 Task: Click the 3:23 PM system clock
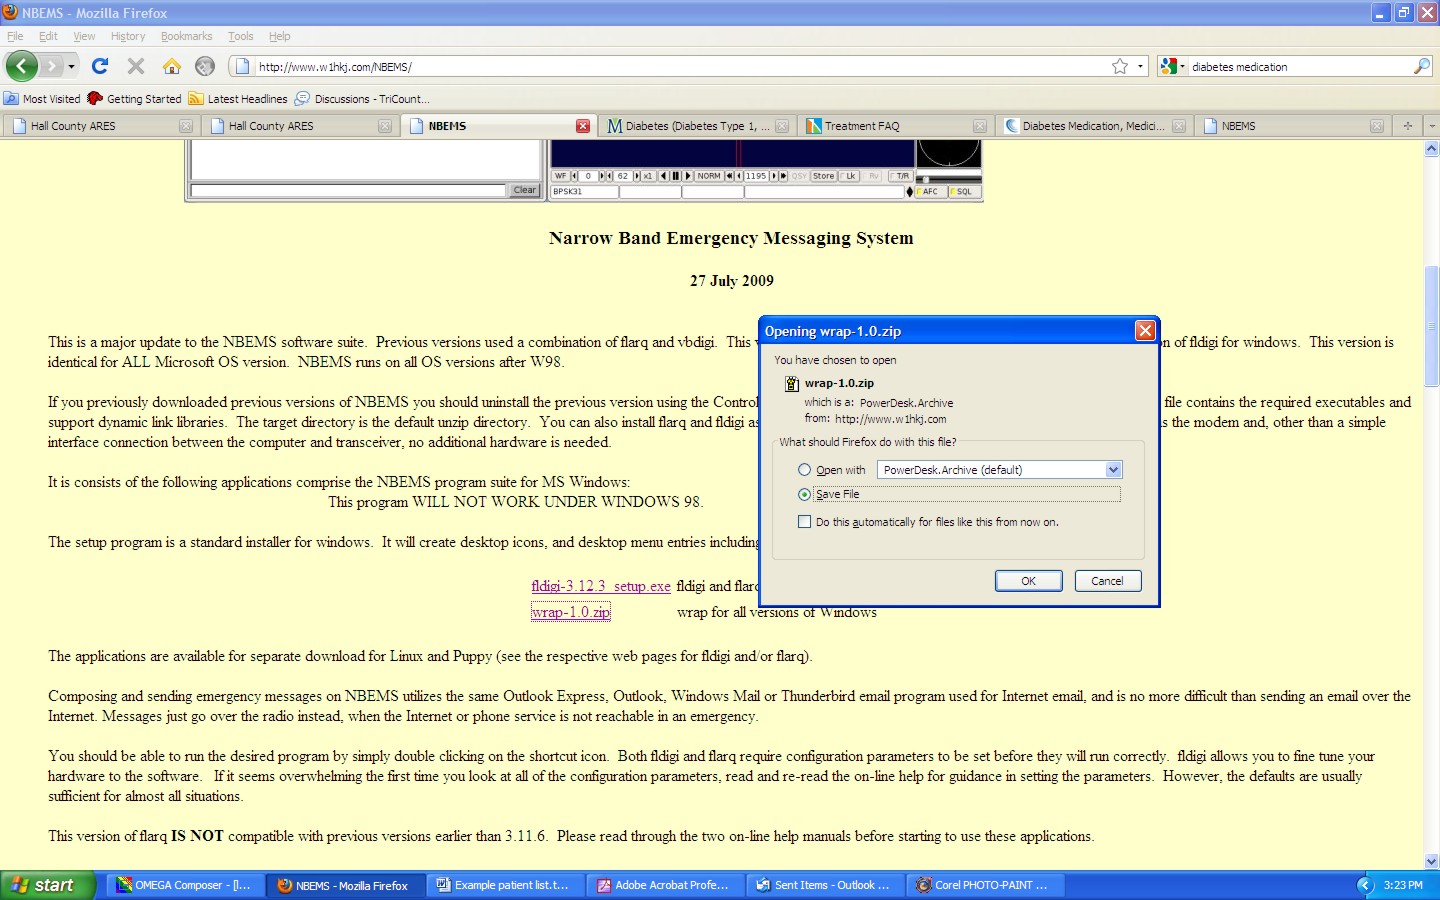pos(1403,885)
